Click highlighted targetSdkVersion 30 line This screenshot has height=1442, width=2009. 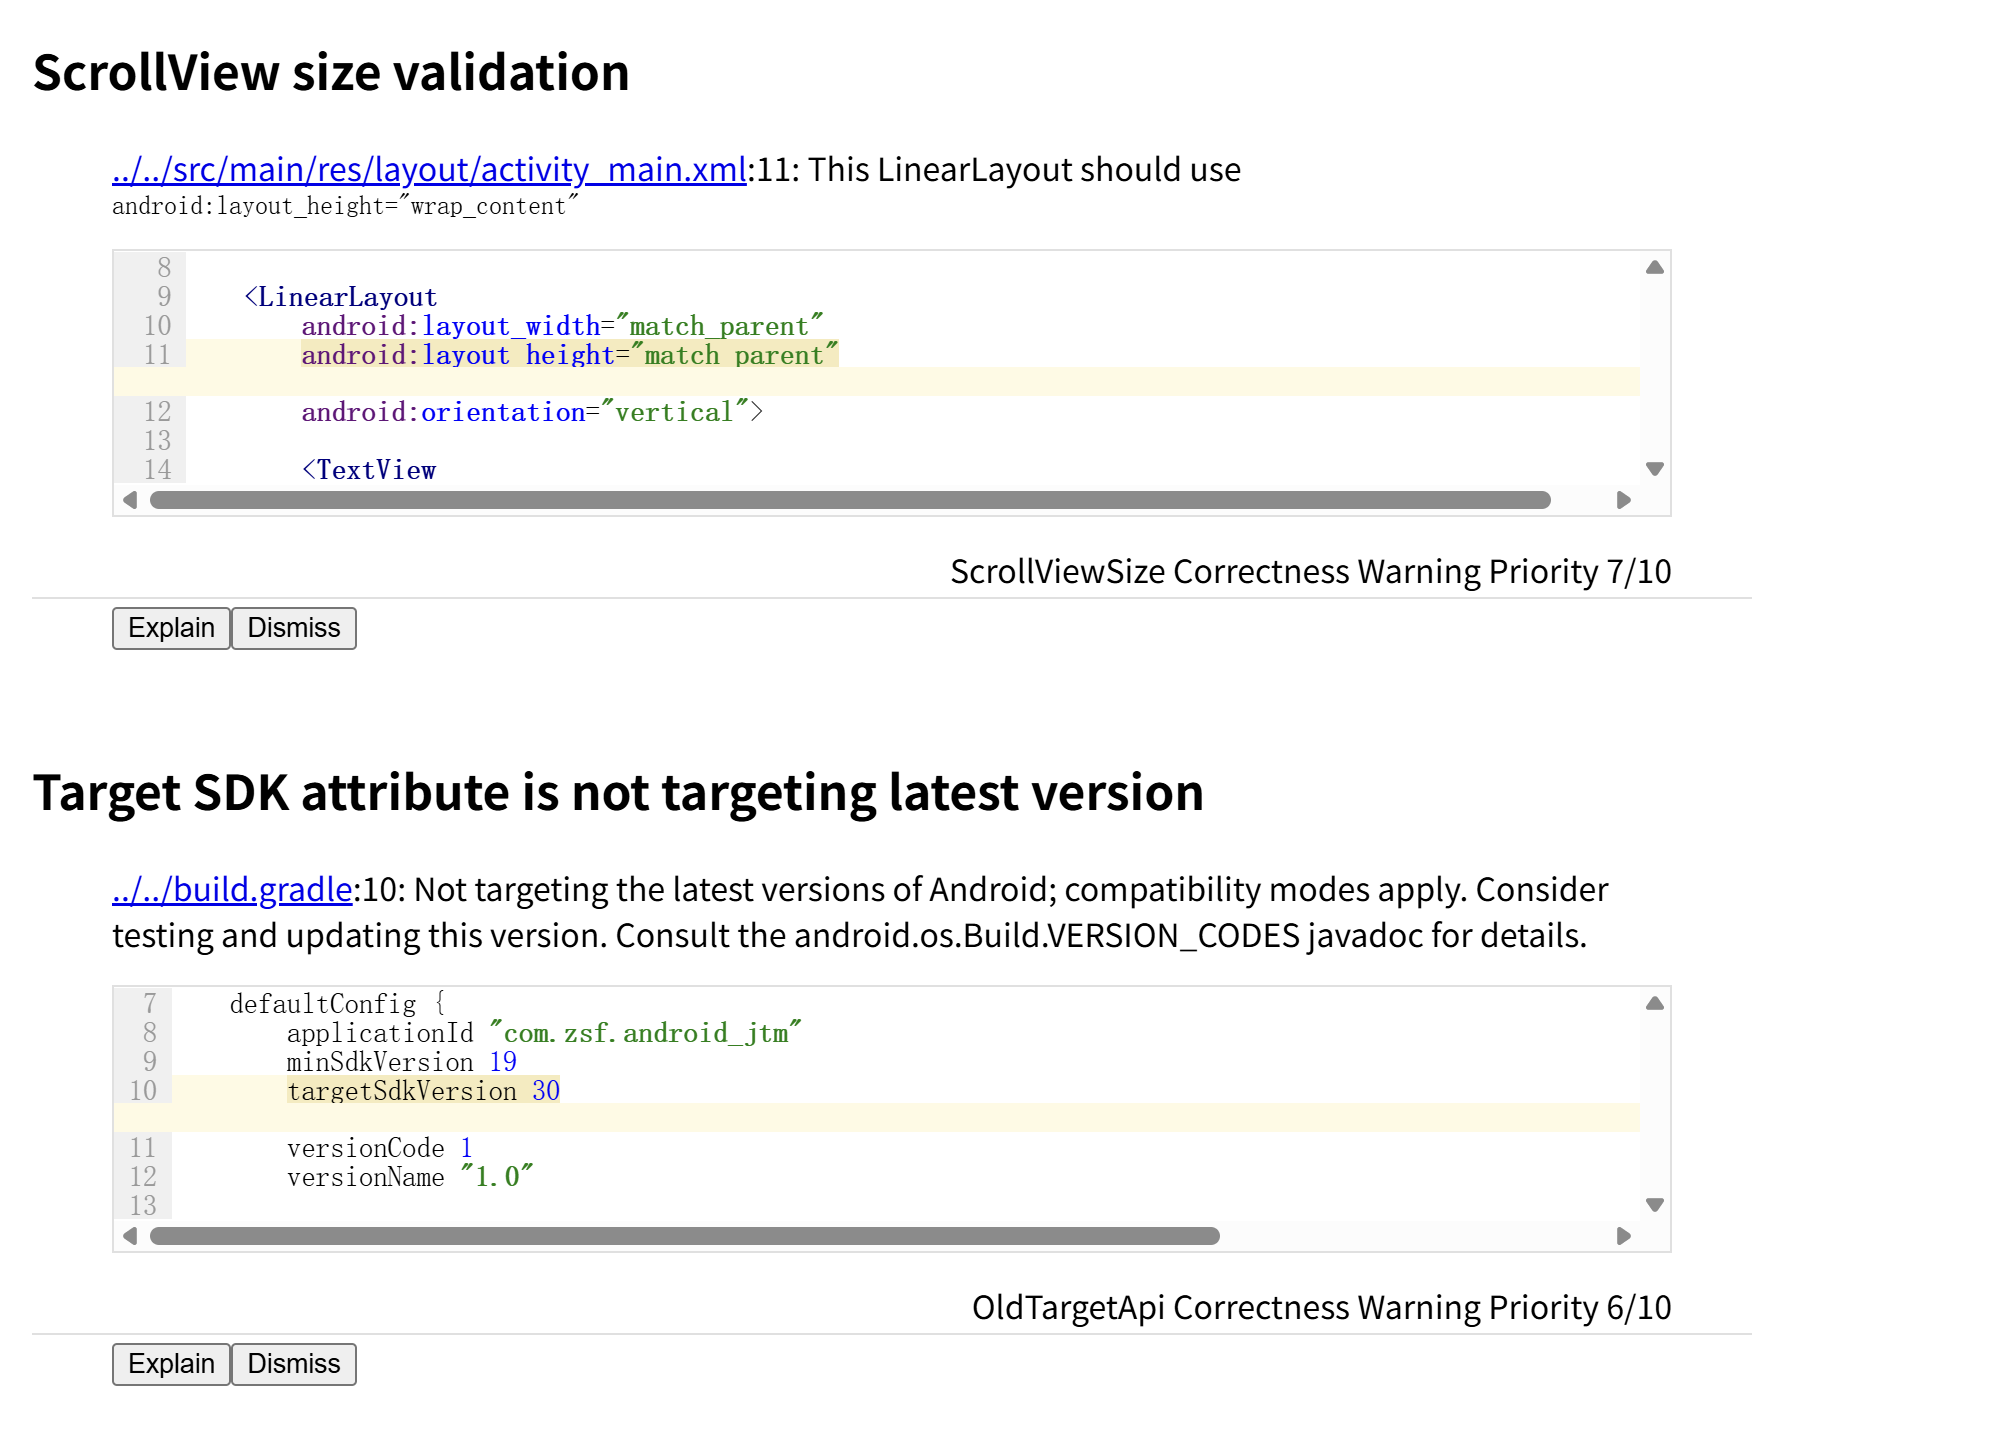423,1091
